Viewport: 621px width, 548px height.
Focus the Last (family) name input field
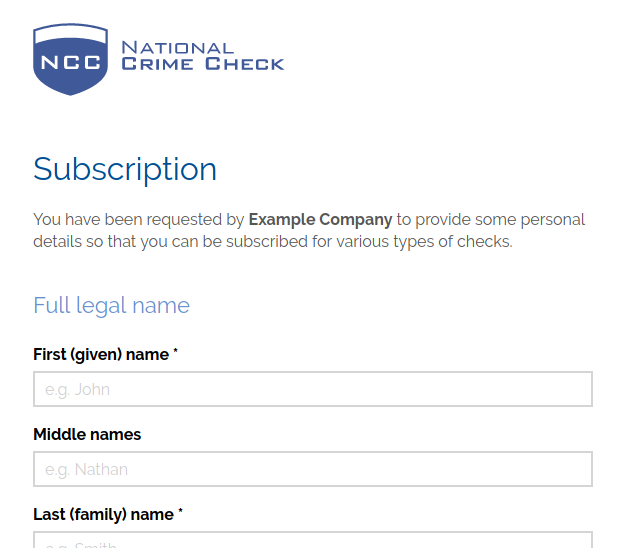click(313, 540)
